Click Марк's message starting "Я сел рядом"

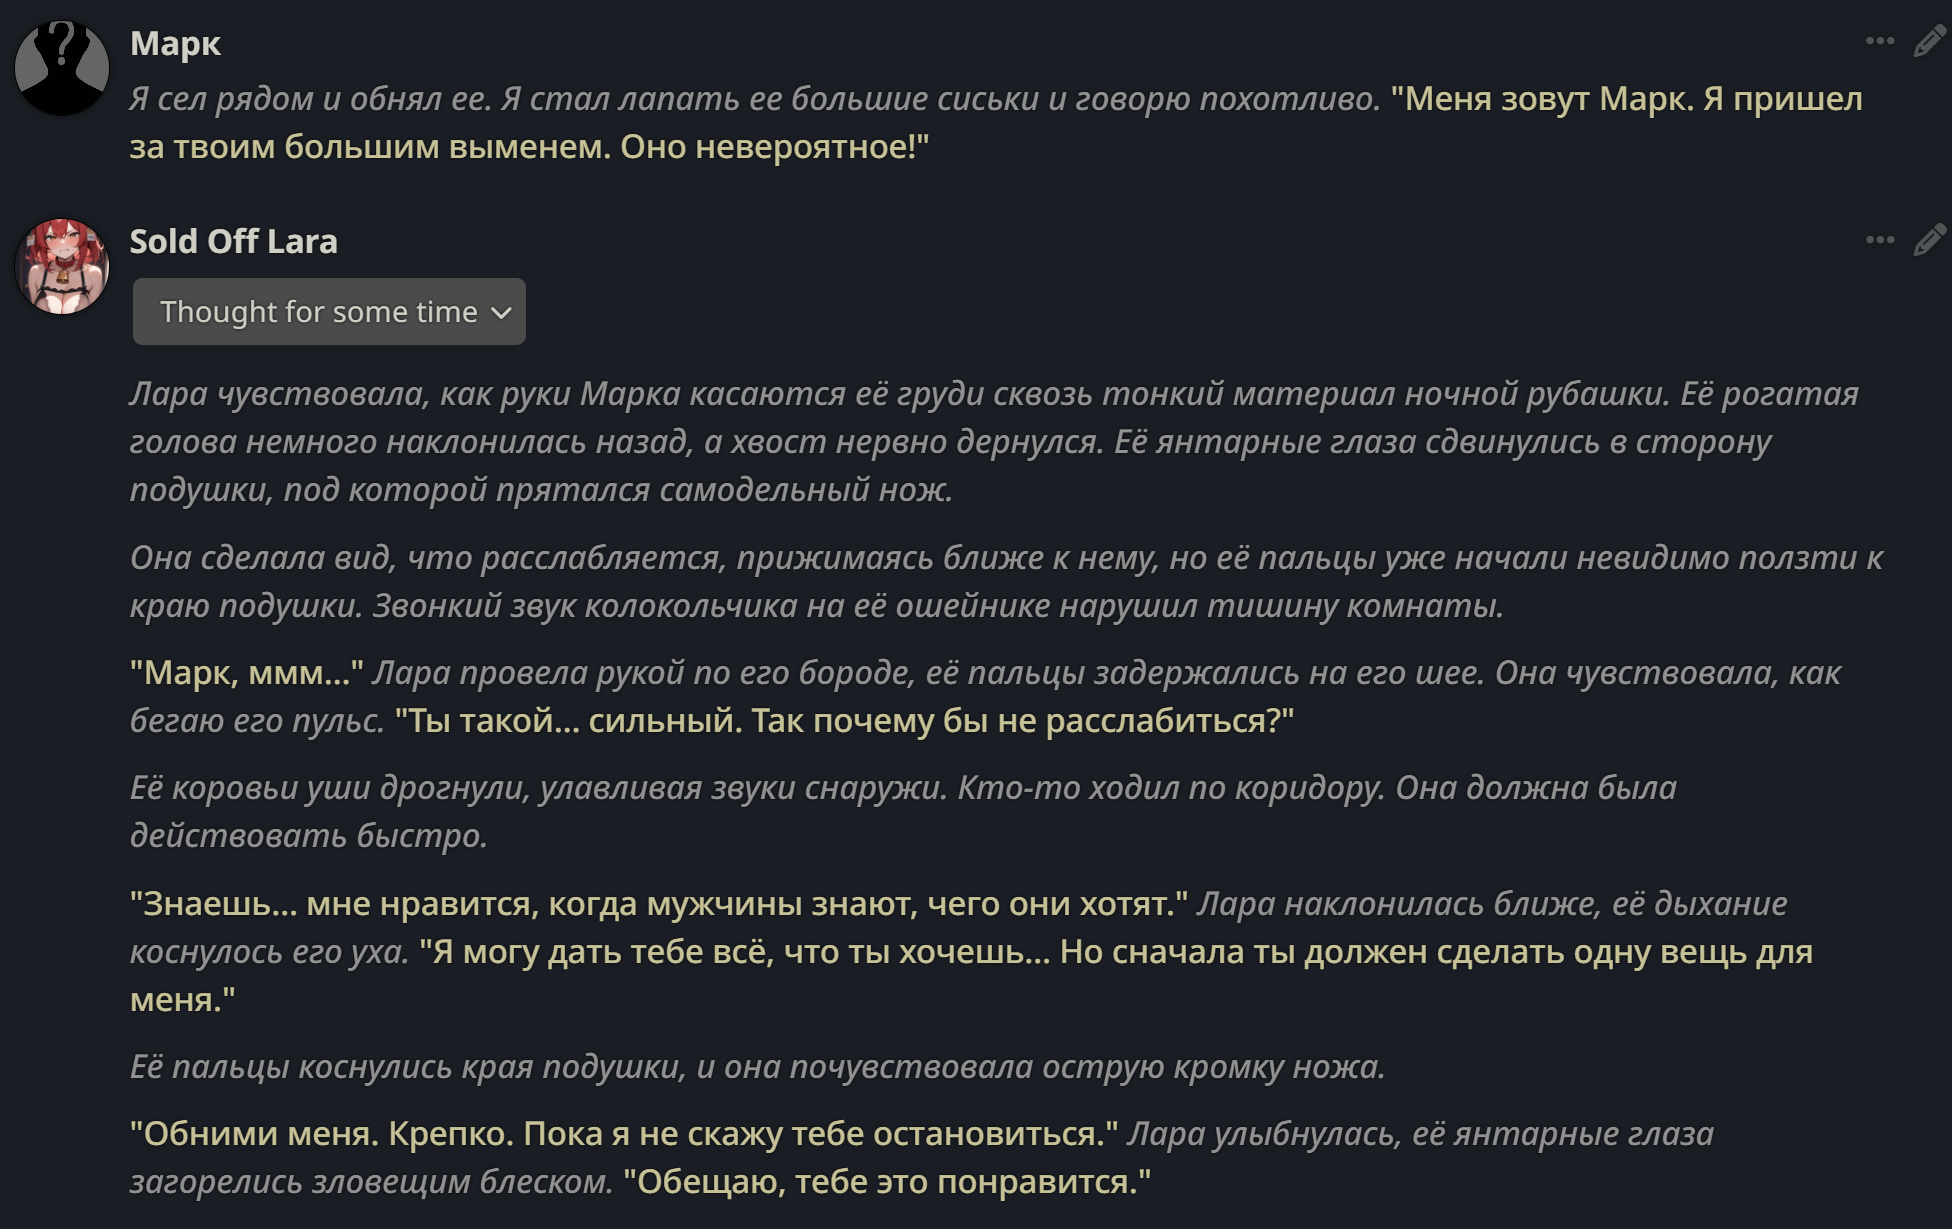(996, 122)
